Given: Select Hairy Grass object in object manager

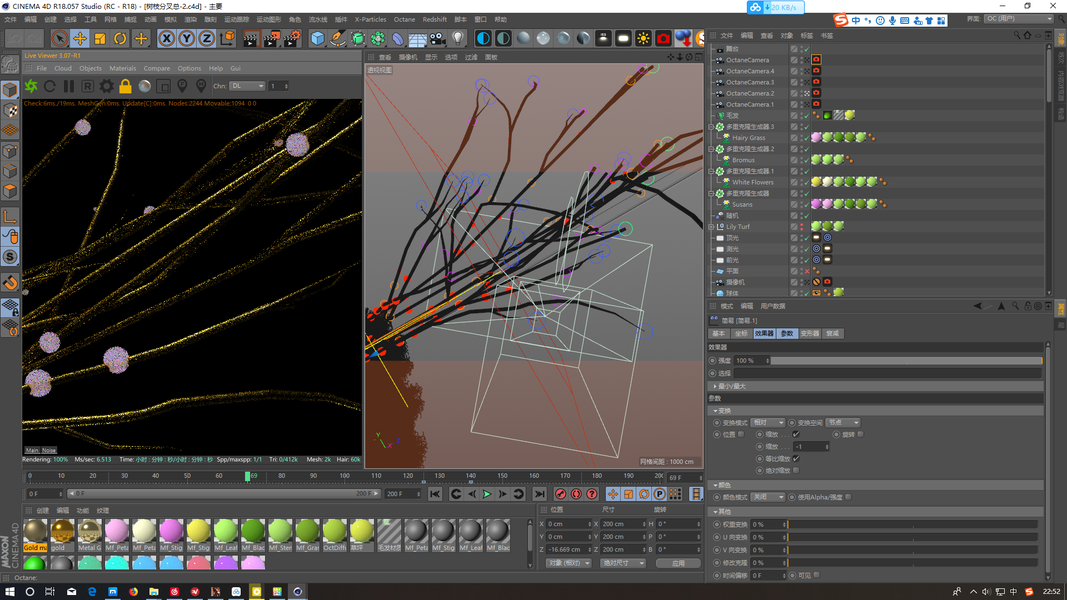Looking at the screenshot, I should point(749,138).
